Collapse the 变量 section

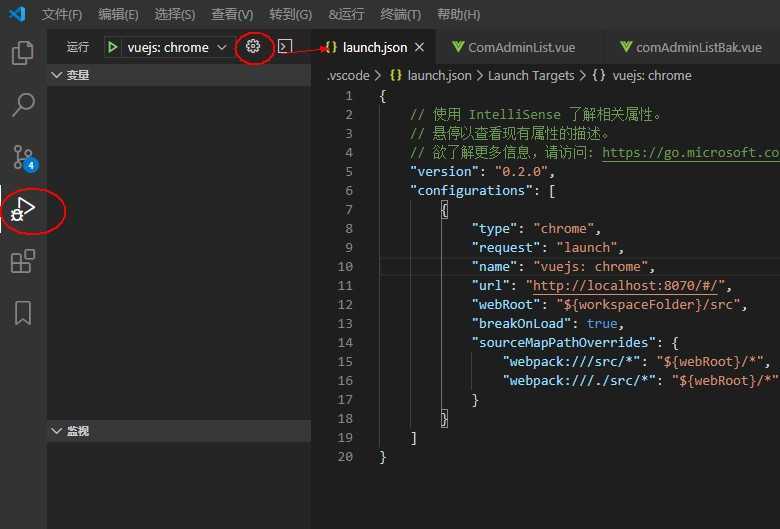pyautogui.click(x=179, y=75)
